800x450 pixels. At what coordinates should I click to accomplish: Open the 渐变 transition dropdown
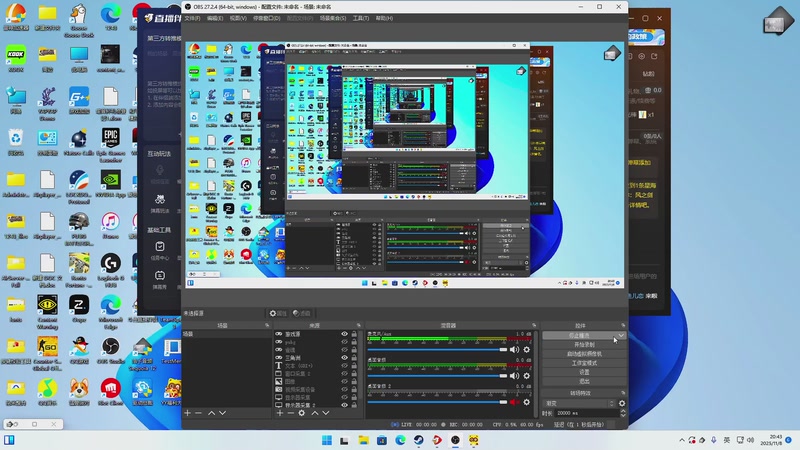[x=580, y=403]
